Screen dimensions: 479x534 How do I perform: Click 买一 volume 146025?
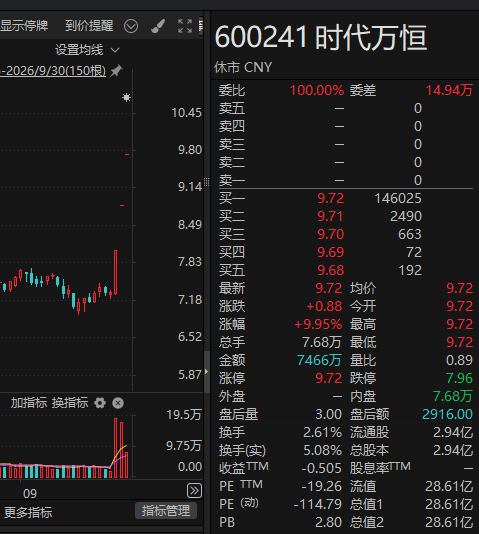click(x=398, y=199)
